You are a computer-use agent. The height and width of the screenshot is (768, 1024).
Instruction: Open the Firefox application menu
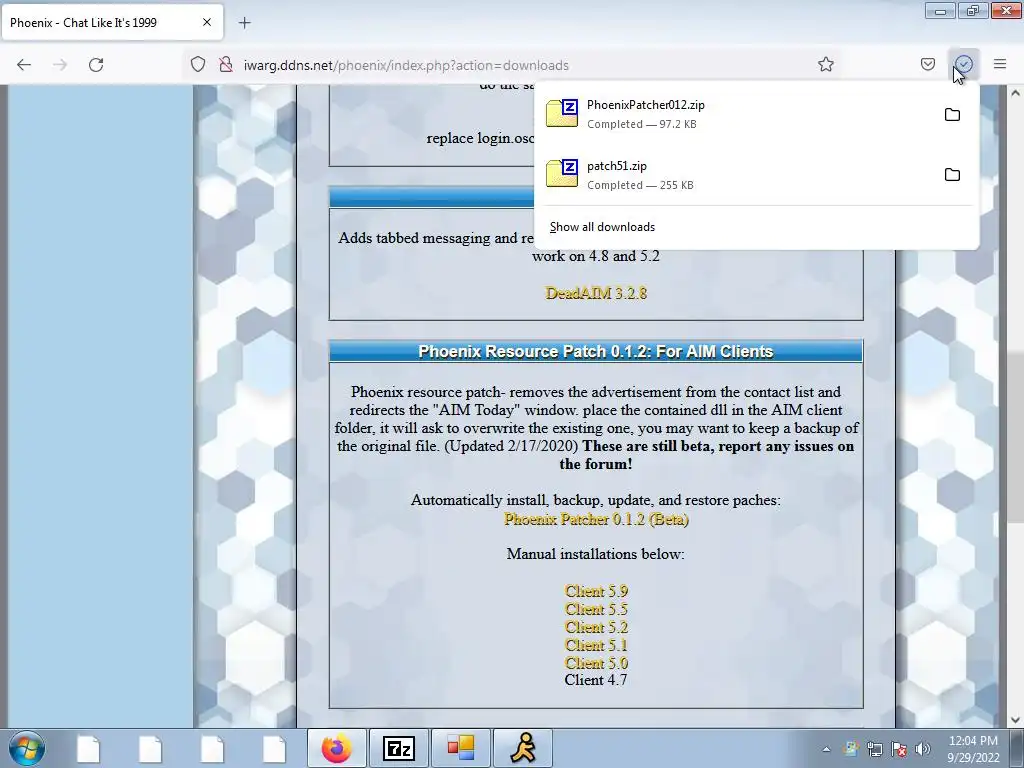tap(1000, 64)
